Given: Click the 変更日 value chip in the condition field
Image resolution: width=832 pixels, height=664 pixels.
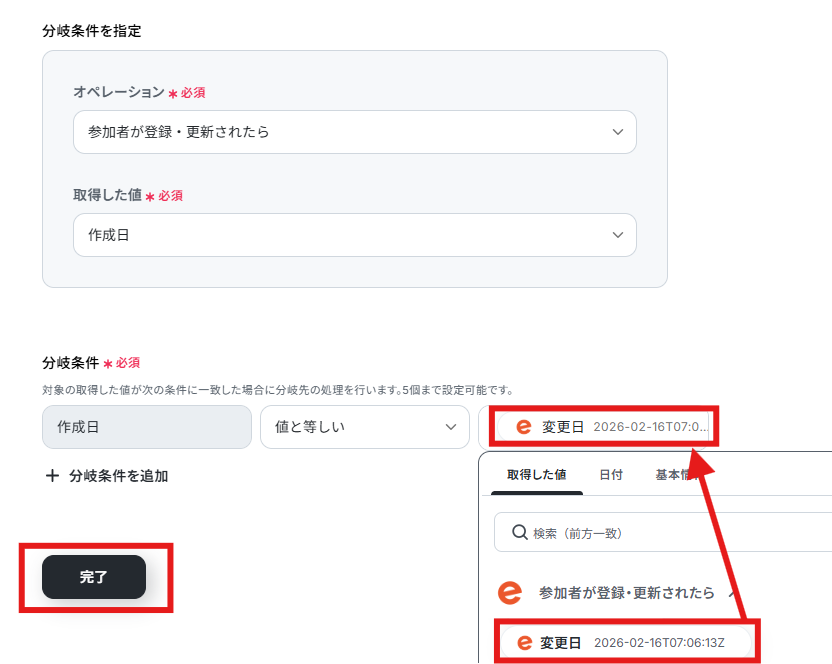Looking at the screenshot, I should click(x=604, y=427).
